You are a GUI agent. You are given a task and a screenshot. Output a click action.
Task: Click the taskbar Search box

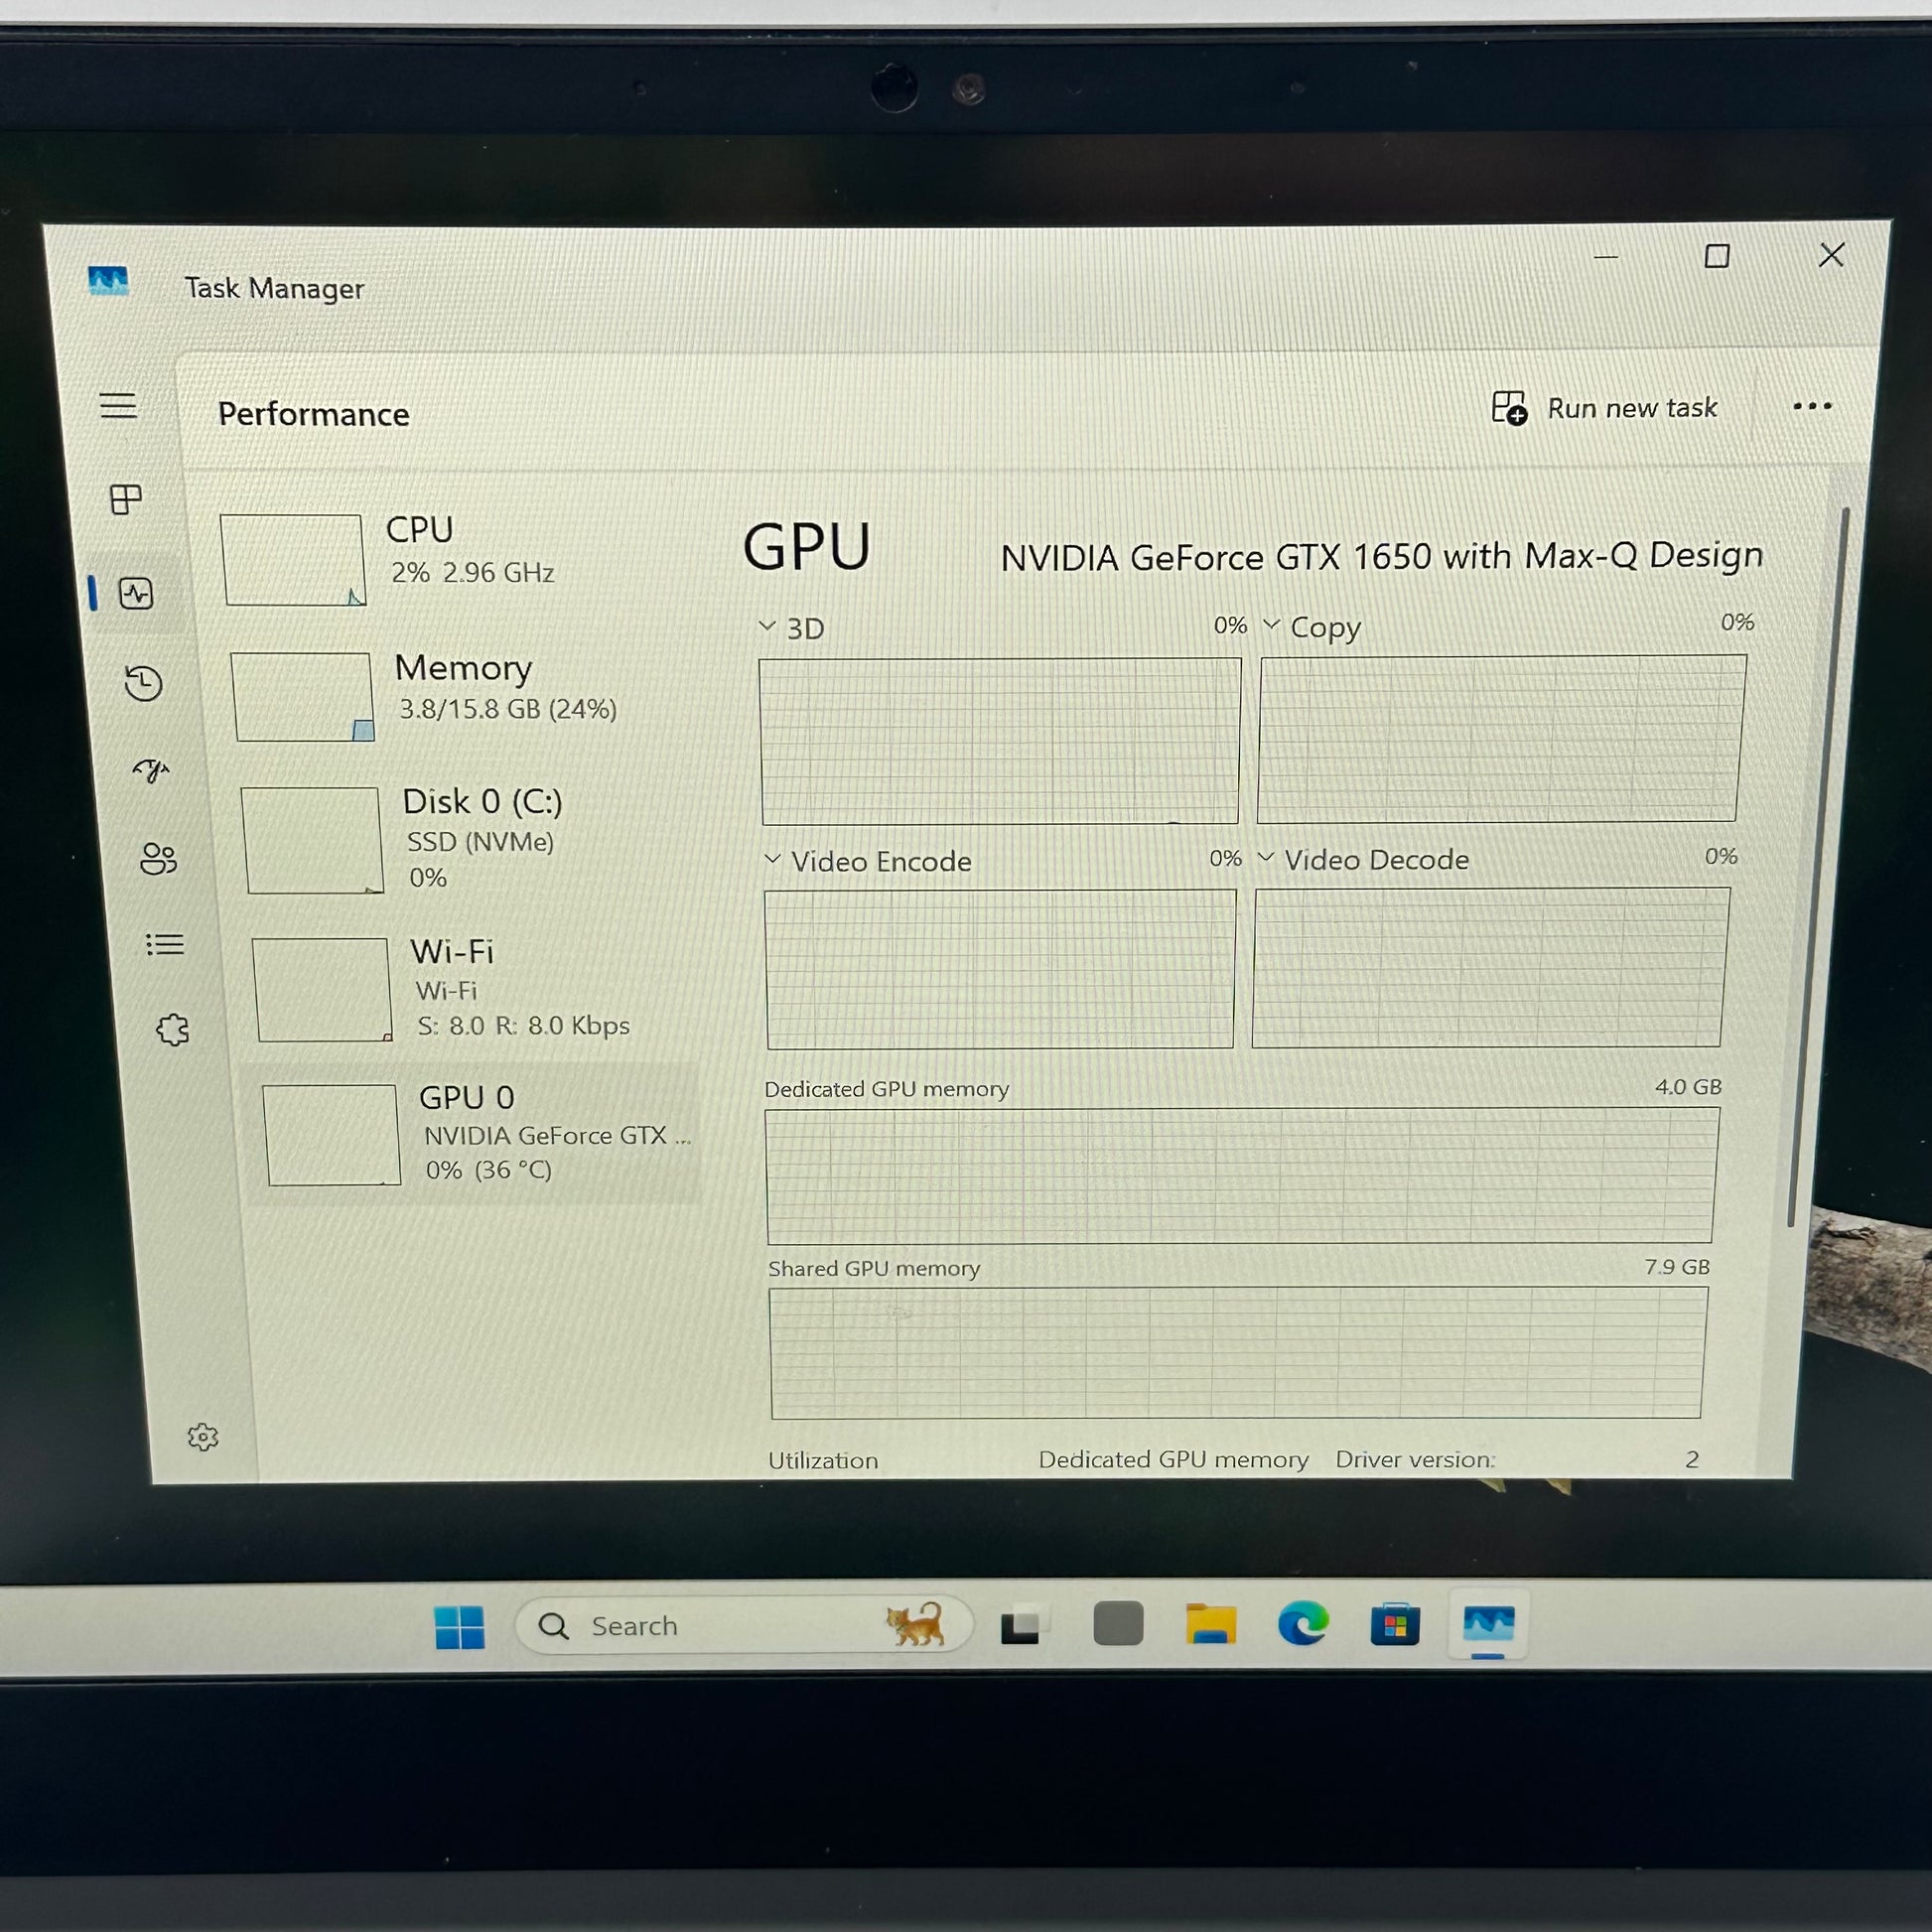(744, 1626)
